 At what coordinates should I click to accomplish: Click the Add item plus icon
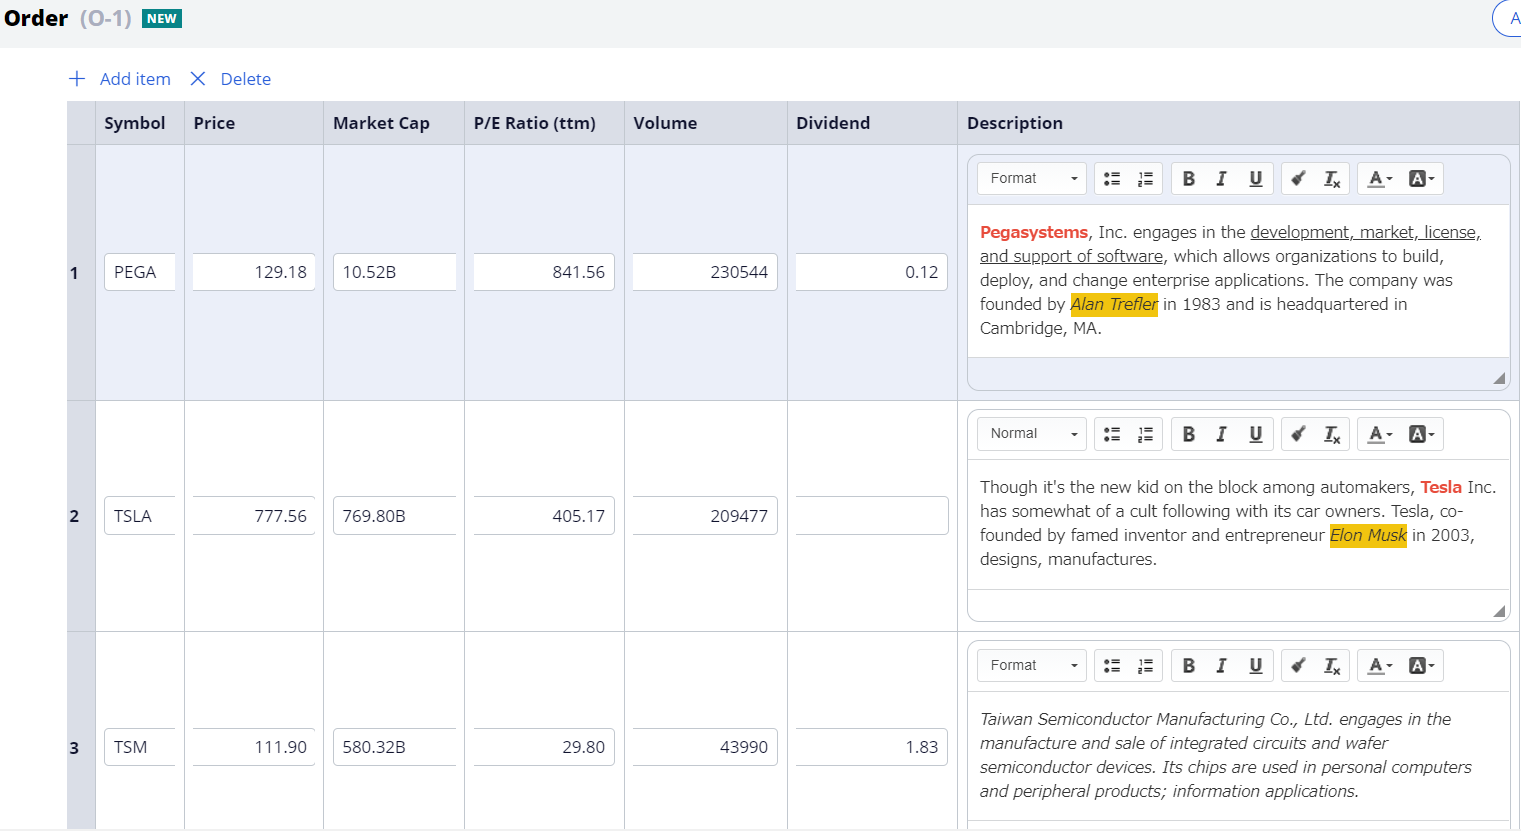coord(77,79)
